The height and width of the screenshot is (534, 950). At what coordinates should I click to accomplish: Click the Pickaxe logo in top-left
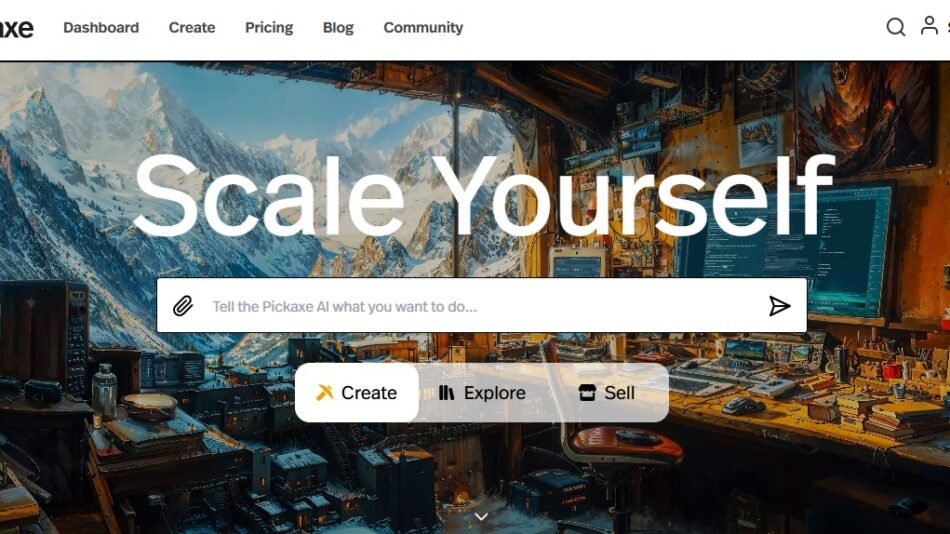[x=16, y=28]
